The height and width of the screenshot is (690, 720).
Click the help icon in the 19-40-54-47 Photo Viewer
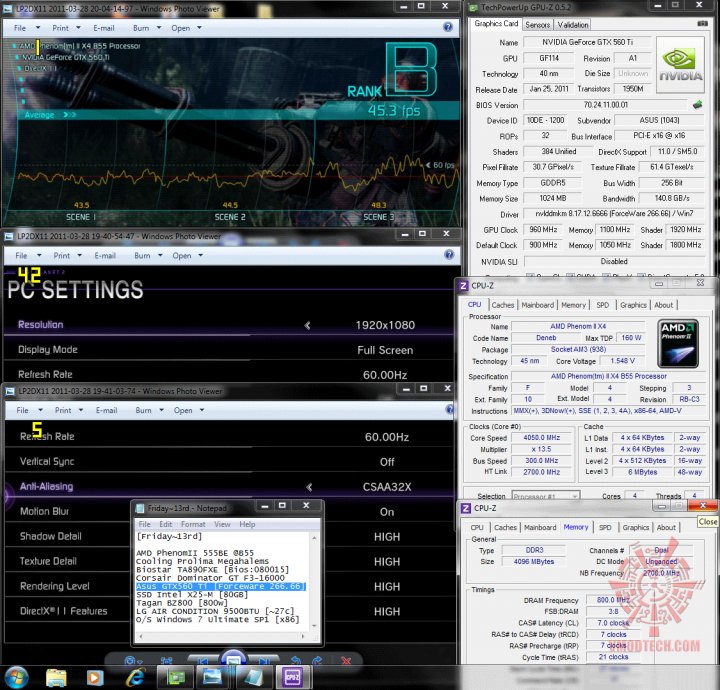coord(449,255)
